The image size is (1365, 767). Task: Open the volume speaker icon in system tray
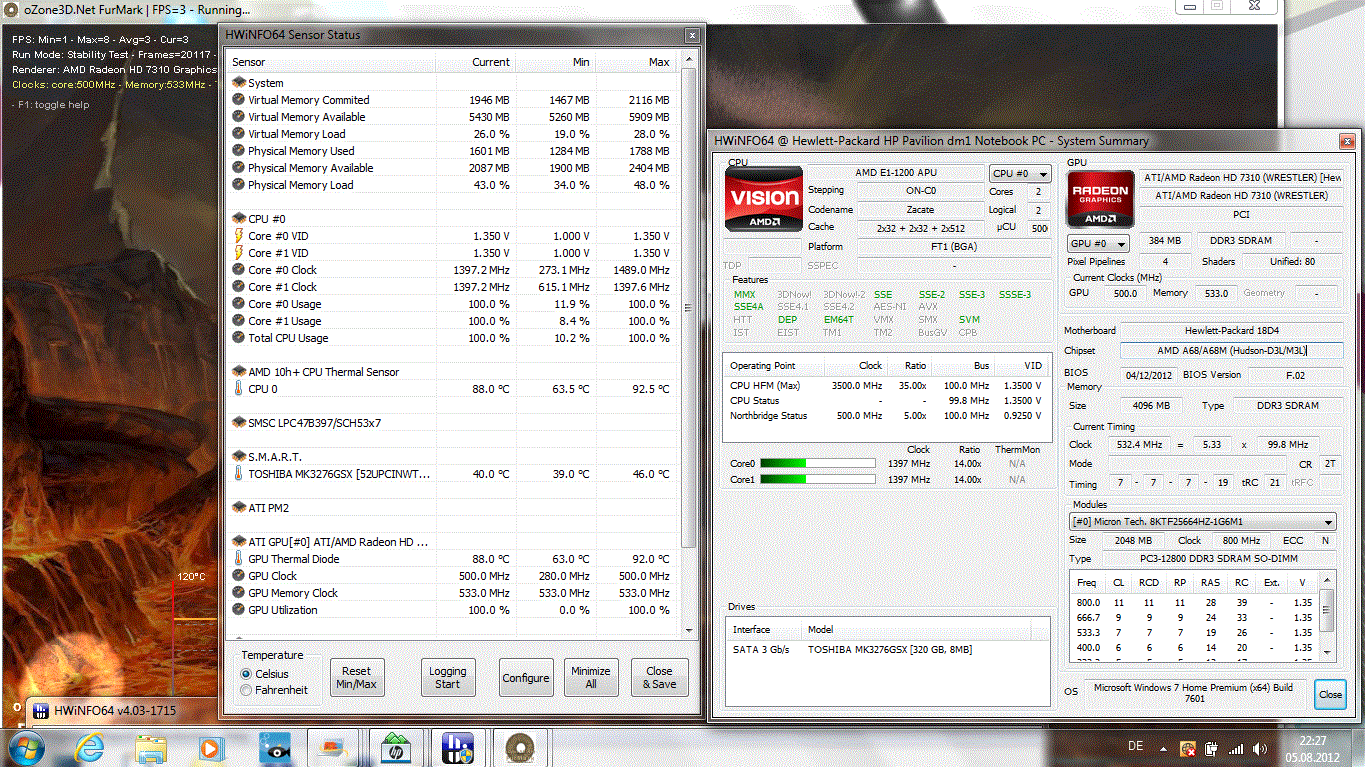pyautogui.click(x=1262, y=748)
